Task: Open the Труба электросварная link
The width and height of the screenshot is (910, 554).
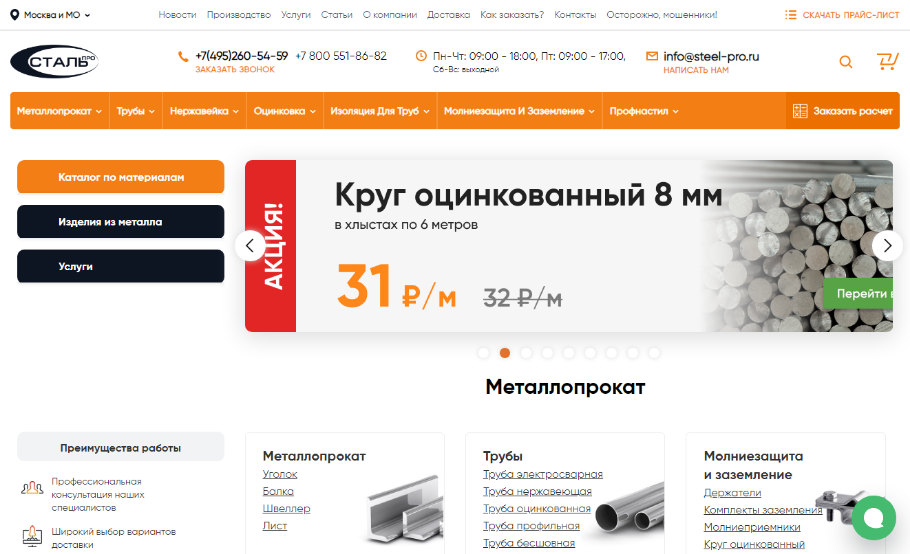Action: (543, 474)
